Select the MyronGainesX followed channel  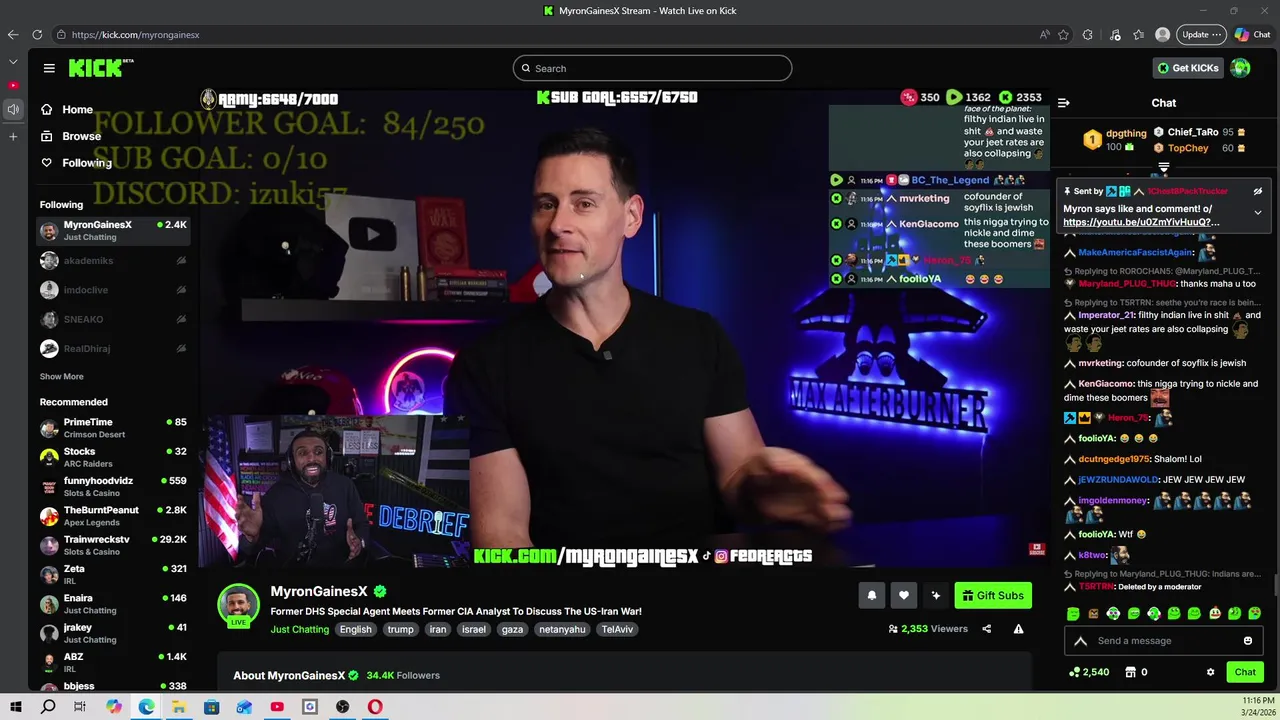pos(112,231)
